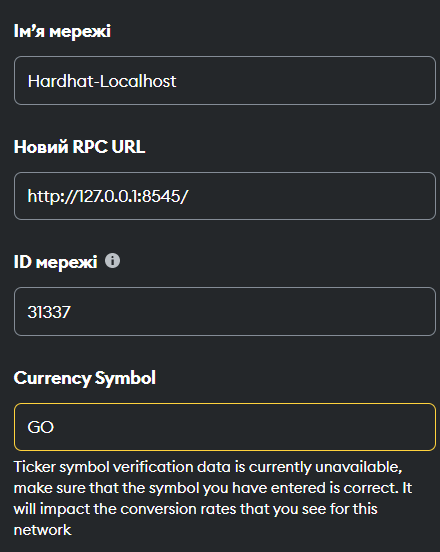440x552 pixels.
Task: Select the ID мережі input box
Action: pyautogui.click(x=225, y=312)
